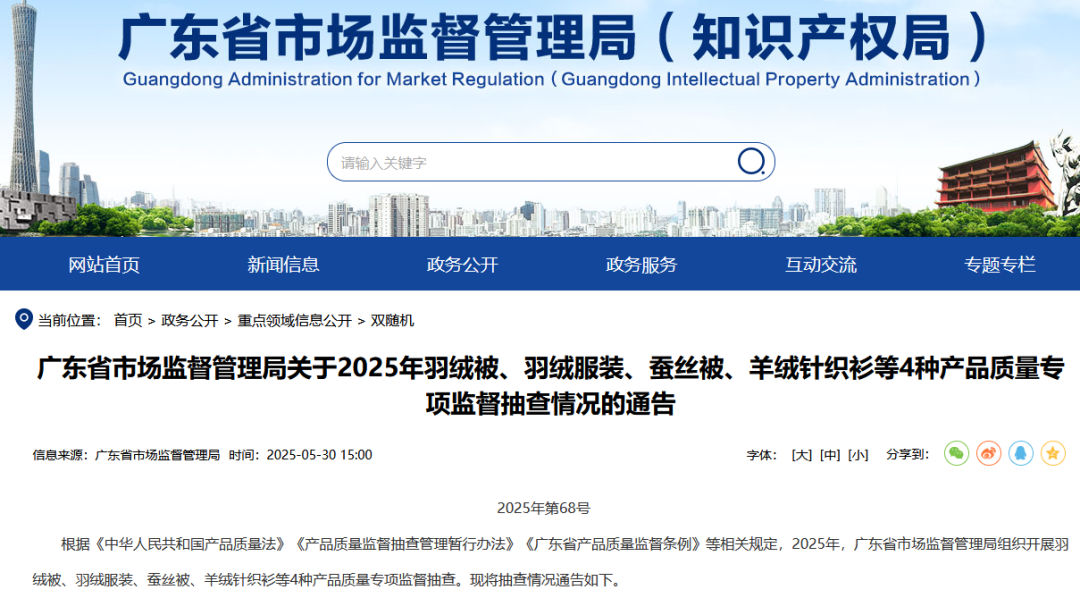Click the 双随机 breadcrumb link
The height and width of the screenshot is (598, 1080).
point(392,321)
